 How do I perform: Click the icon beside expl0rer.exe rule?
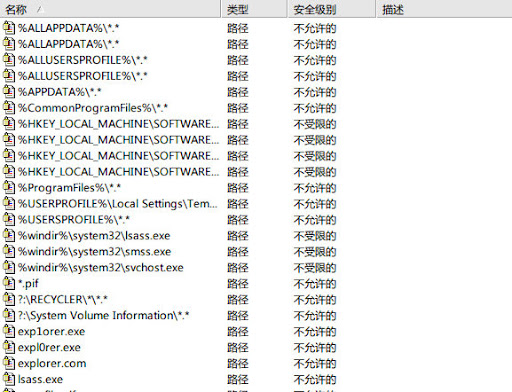click(9, 347)
